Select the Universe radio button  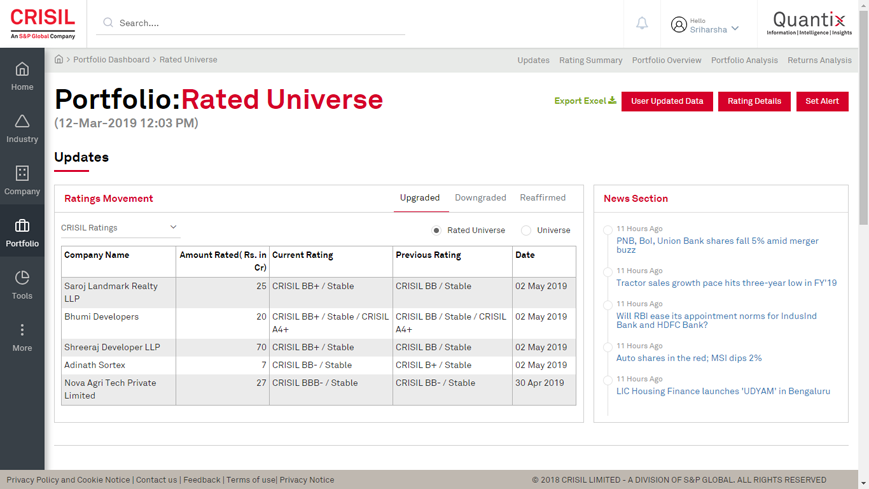tap(526, 230)
